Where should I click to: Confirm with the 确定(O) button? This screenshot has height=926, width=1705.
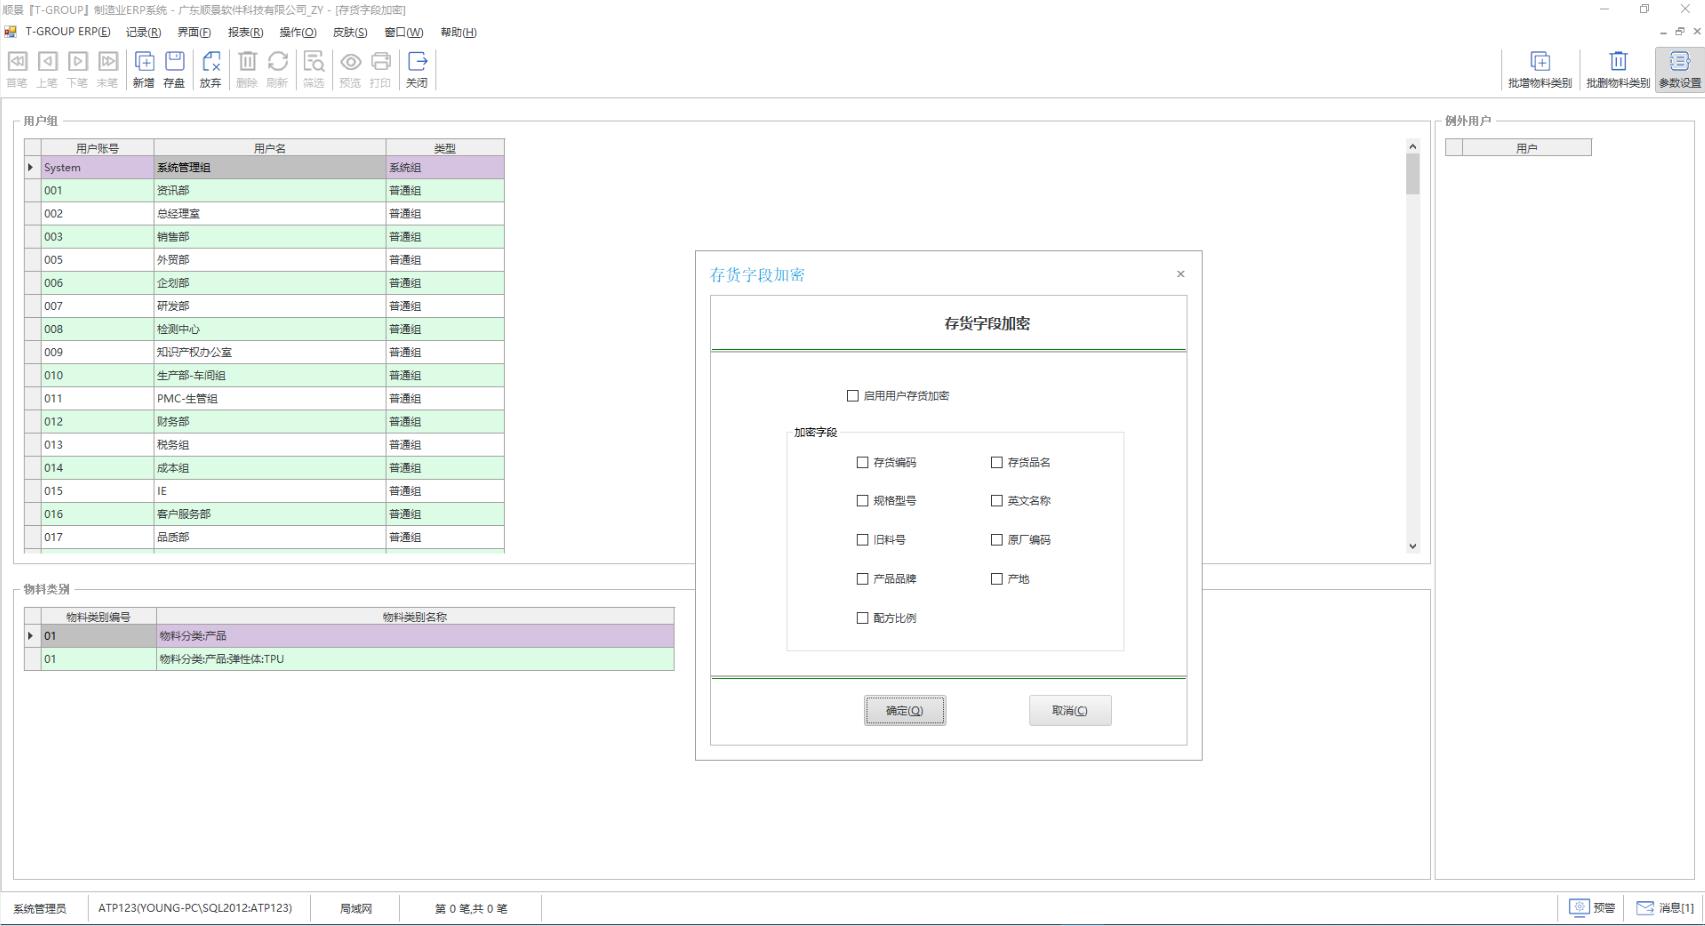pos(904,711)
